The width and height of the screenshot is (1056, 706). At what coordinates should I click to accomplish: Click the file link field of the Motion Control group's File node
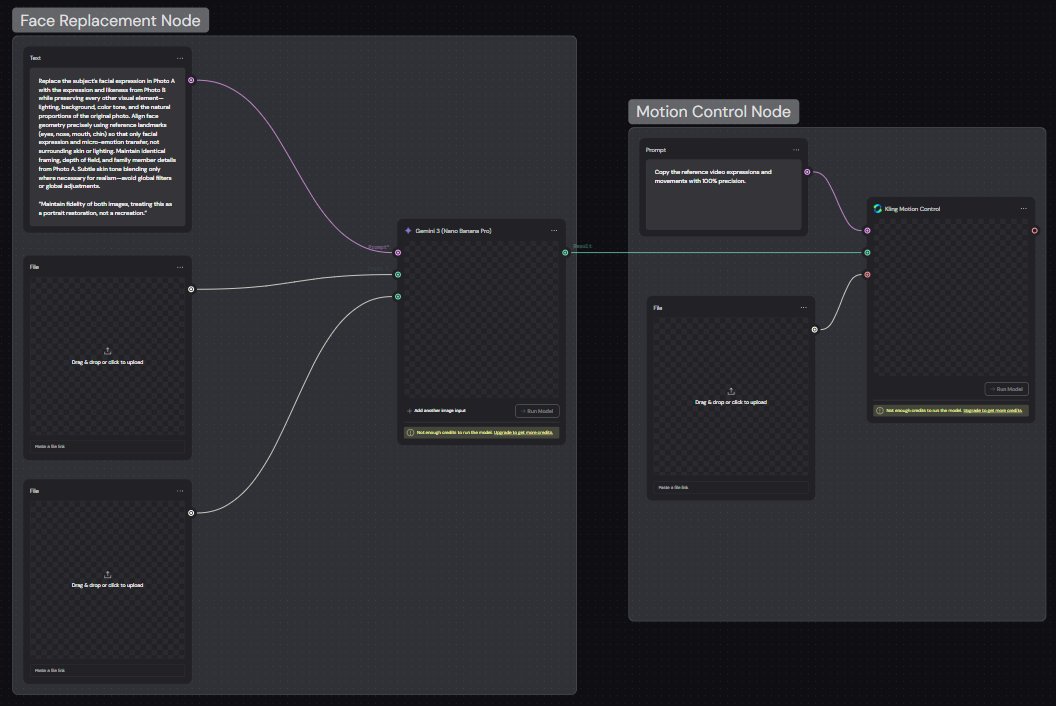[x=731, y=487]
